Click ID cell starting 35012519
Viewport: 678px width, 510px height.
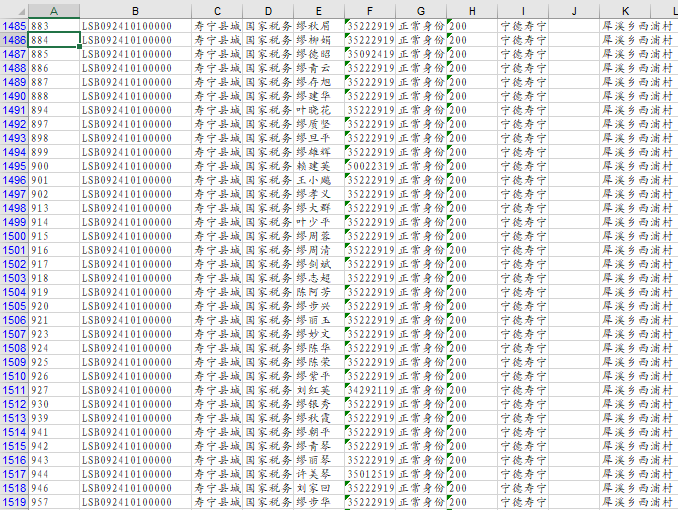coord(370,474)
